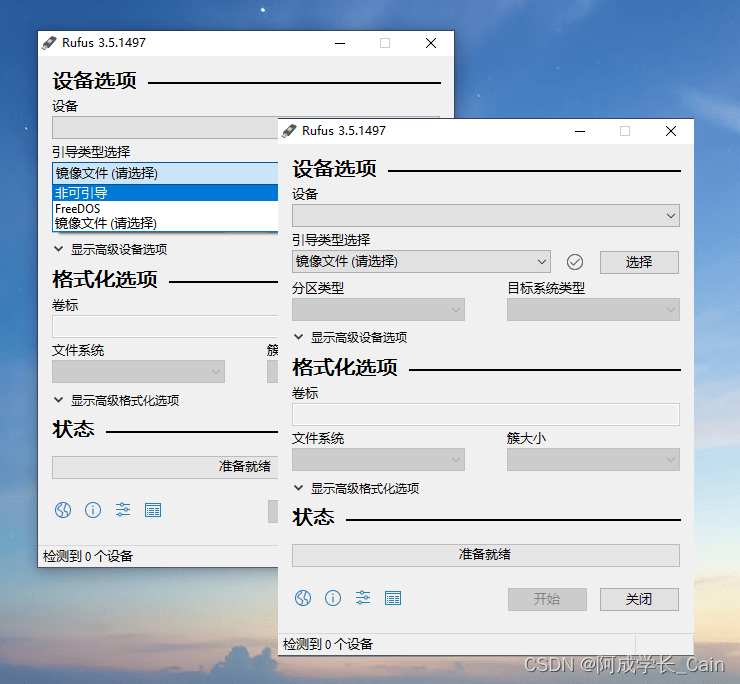Expand 显示高级设备选项 in front window
This screenshot has height=684, width=740.
coord(350,338)
